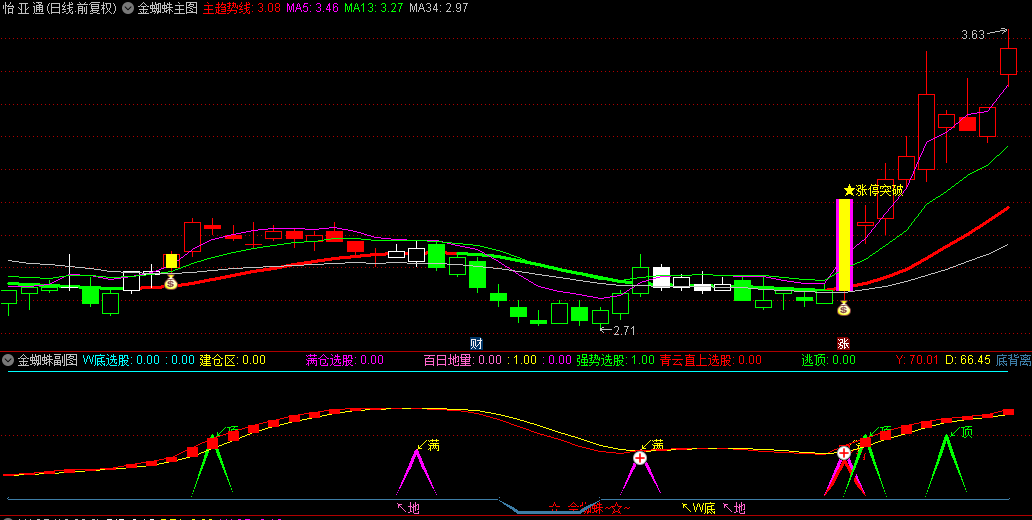Screen dimensions: 1032x520
Task: Click the 怡亚通(日线 前复权) chart title
Action: (59, 8)
